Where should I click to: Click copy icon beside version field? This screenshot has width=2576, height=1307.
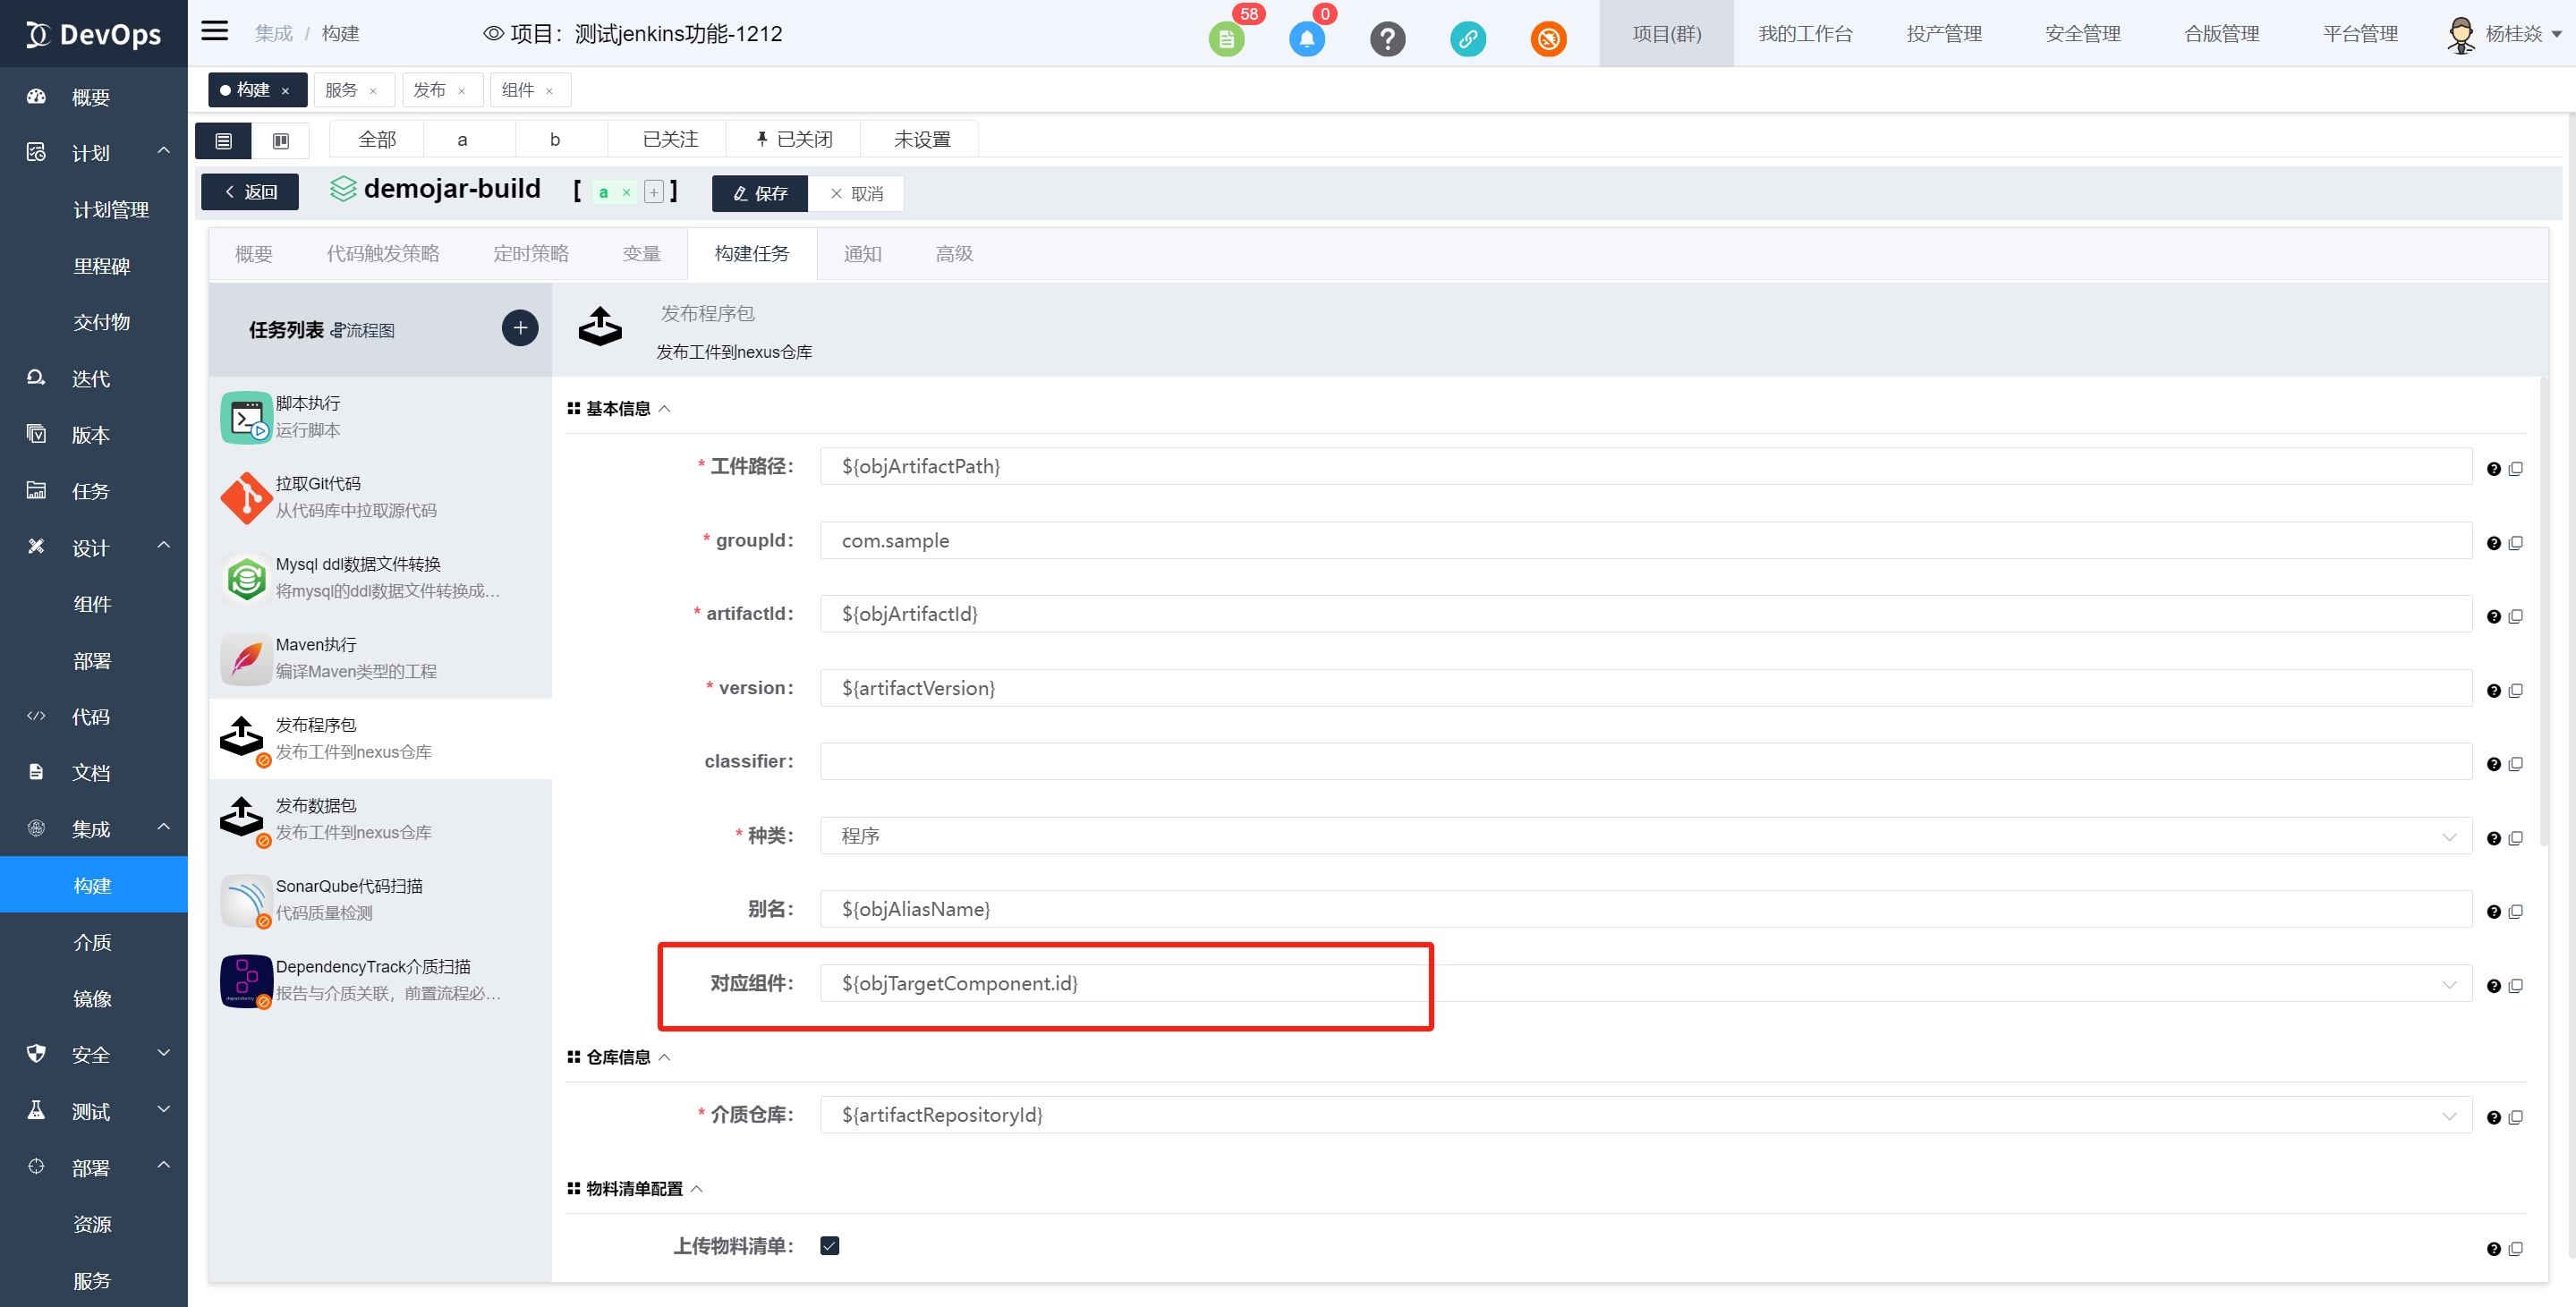point(2516,690)
